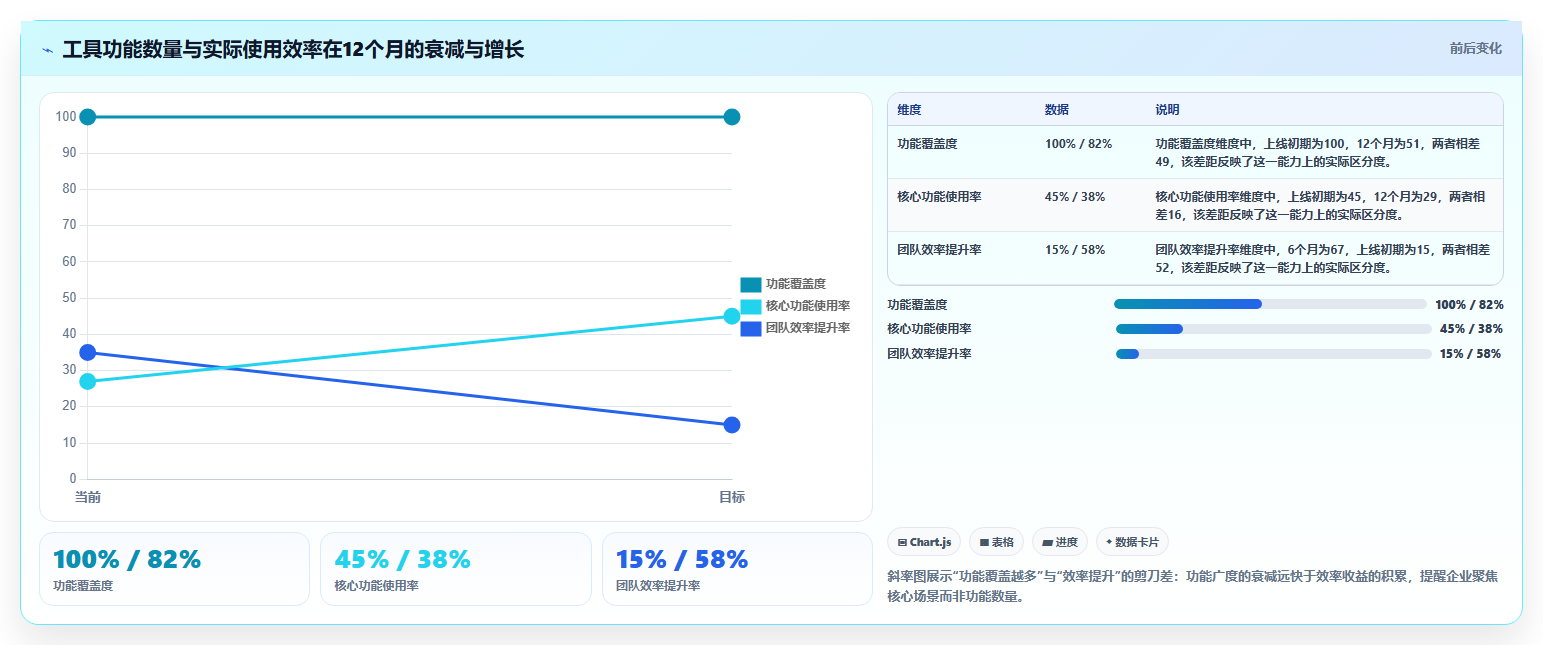This screenshot has width=1543, height=645.
Task: Click the footer note starting 斜率图展示
Action: point(1192,587)
